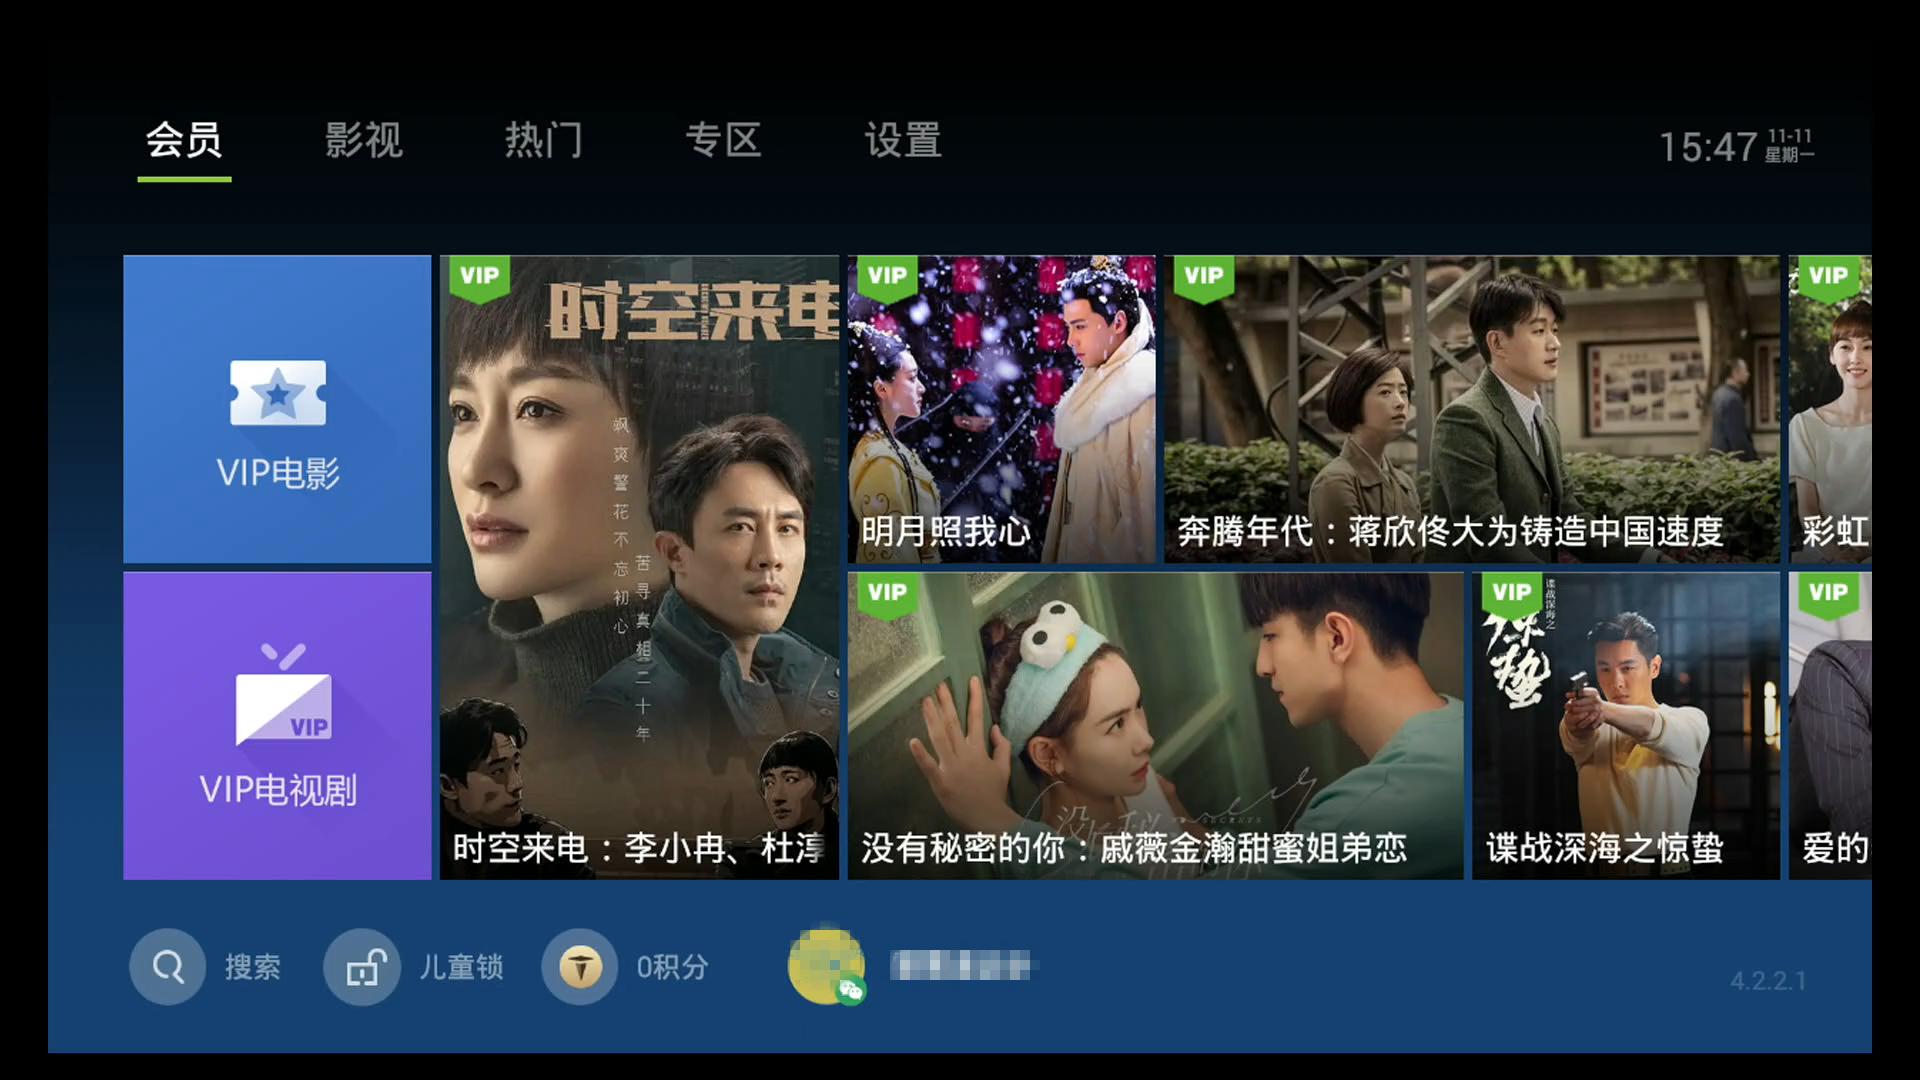Click the search magnifier icon
Viewport: 1920px width, 1080px height.
coord(168,967)
